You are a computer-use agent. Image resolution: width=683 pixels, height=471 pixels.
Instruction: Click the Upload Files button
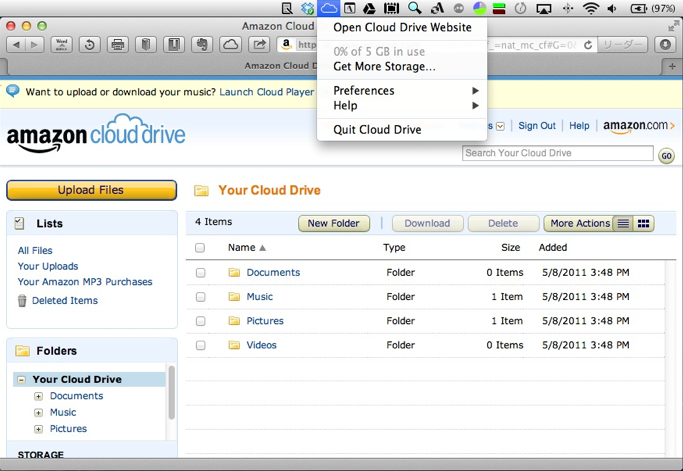coord(91,190)
